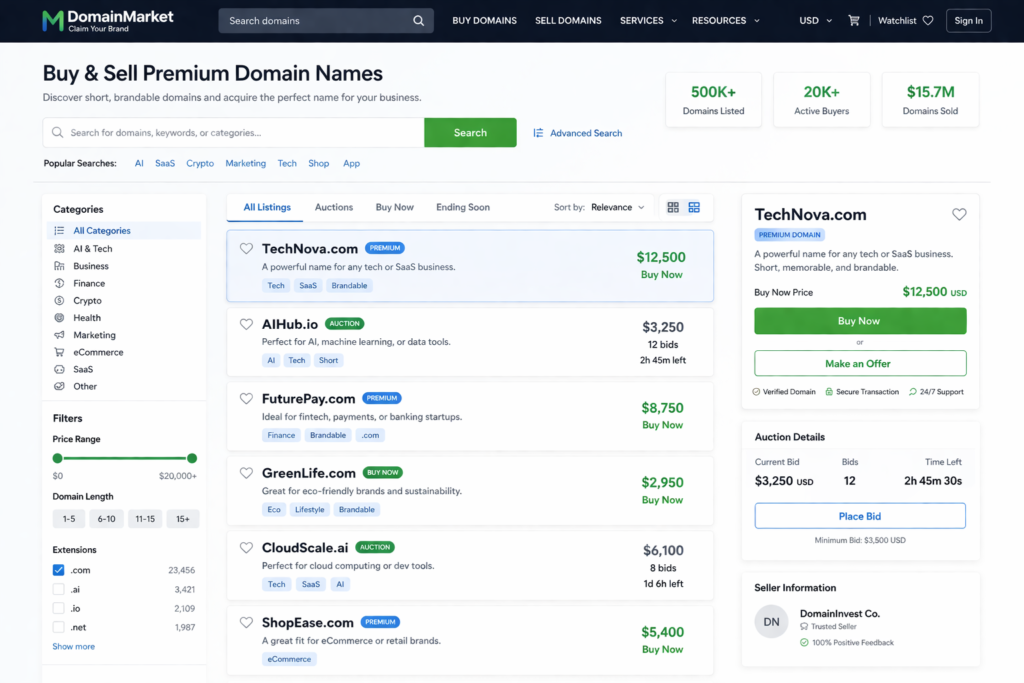Favorite CloudScale.ai with heart icon

tap(246, 547)
